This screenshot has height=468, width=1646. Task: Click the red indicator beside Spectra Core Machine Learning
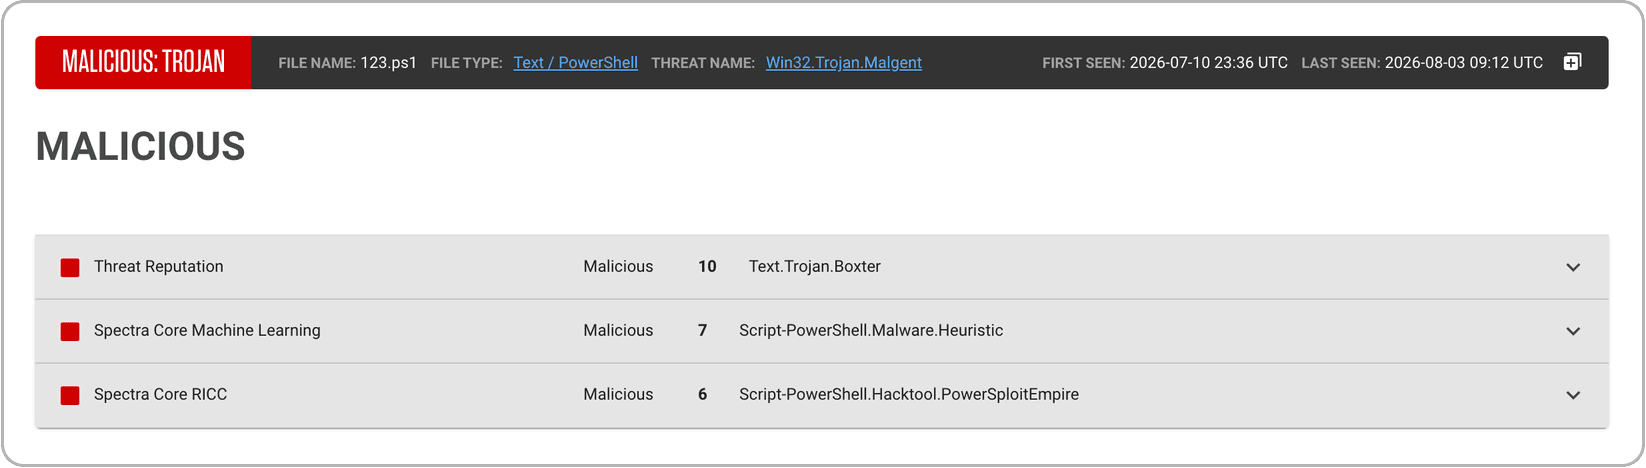[70, 331]
